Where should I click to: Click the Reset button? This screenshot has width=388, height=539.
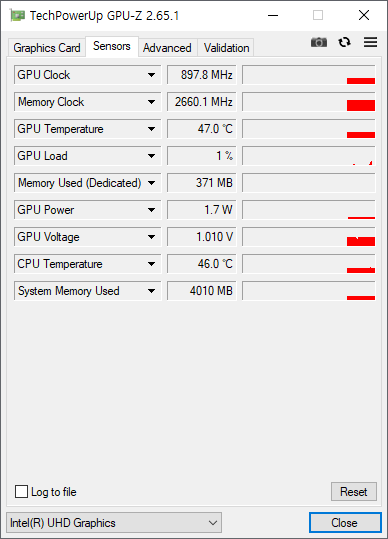click(x=354, y=492)
